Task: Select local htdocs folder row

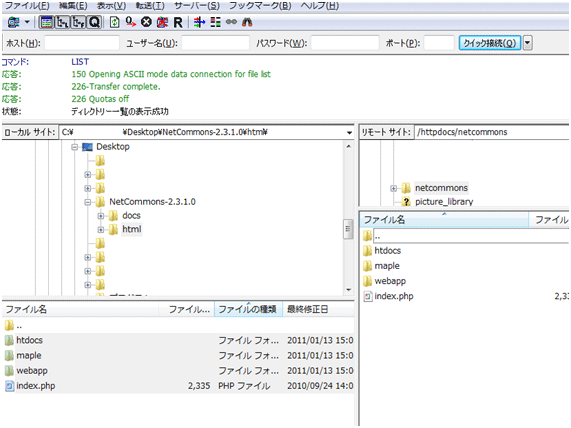Action: (x=178, y=341)
